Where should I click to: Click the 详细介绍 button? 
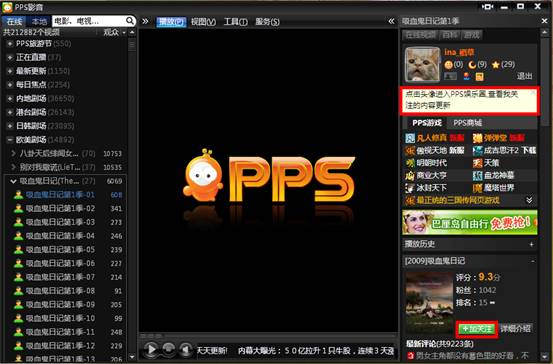tap(515, 329)
